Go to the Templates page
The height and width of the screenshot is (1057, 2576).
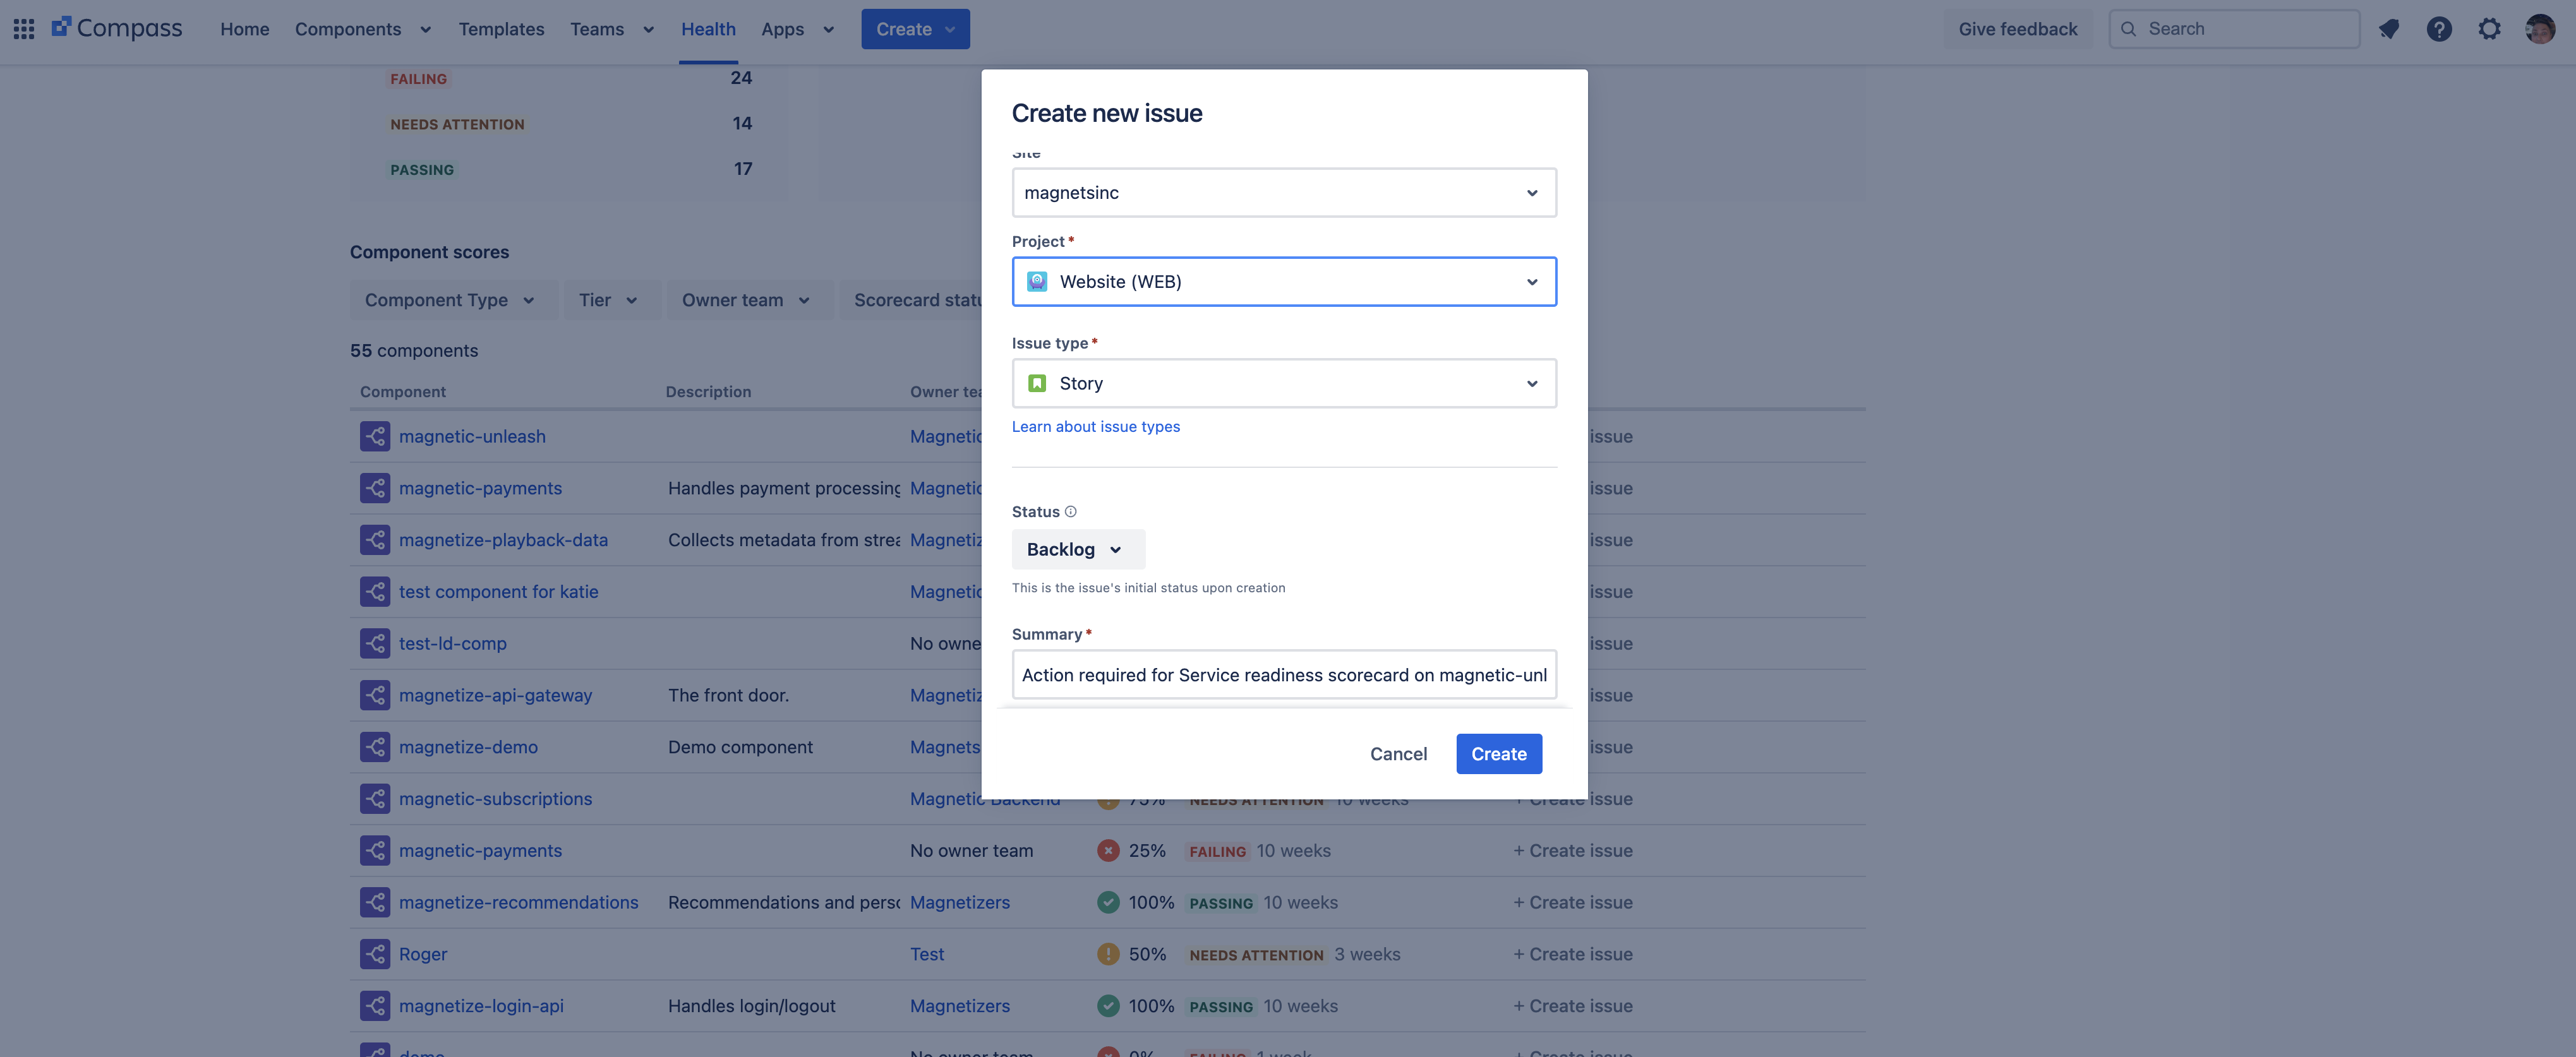pyautogui.click(x=502, y=29)
